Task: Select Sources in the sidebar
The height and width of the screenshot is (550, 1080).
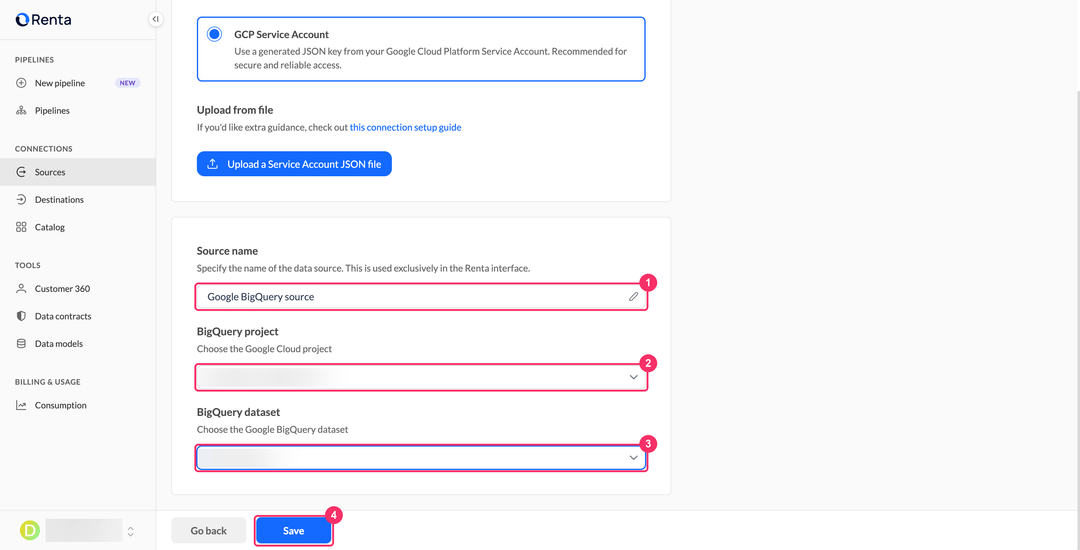Action: click(78, 172)
